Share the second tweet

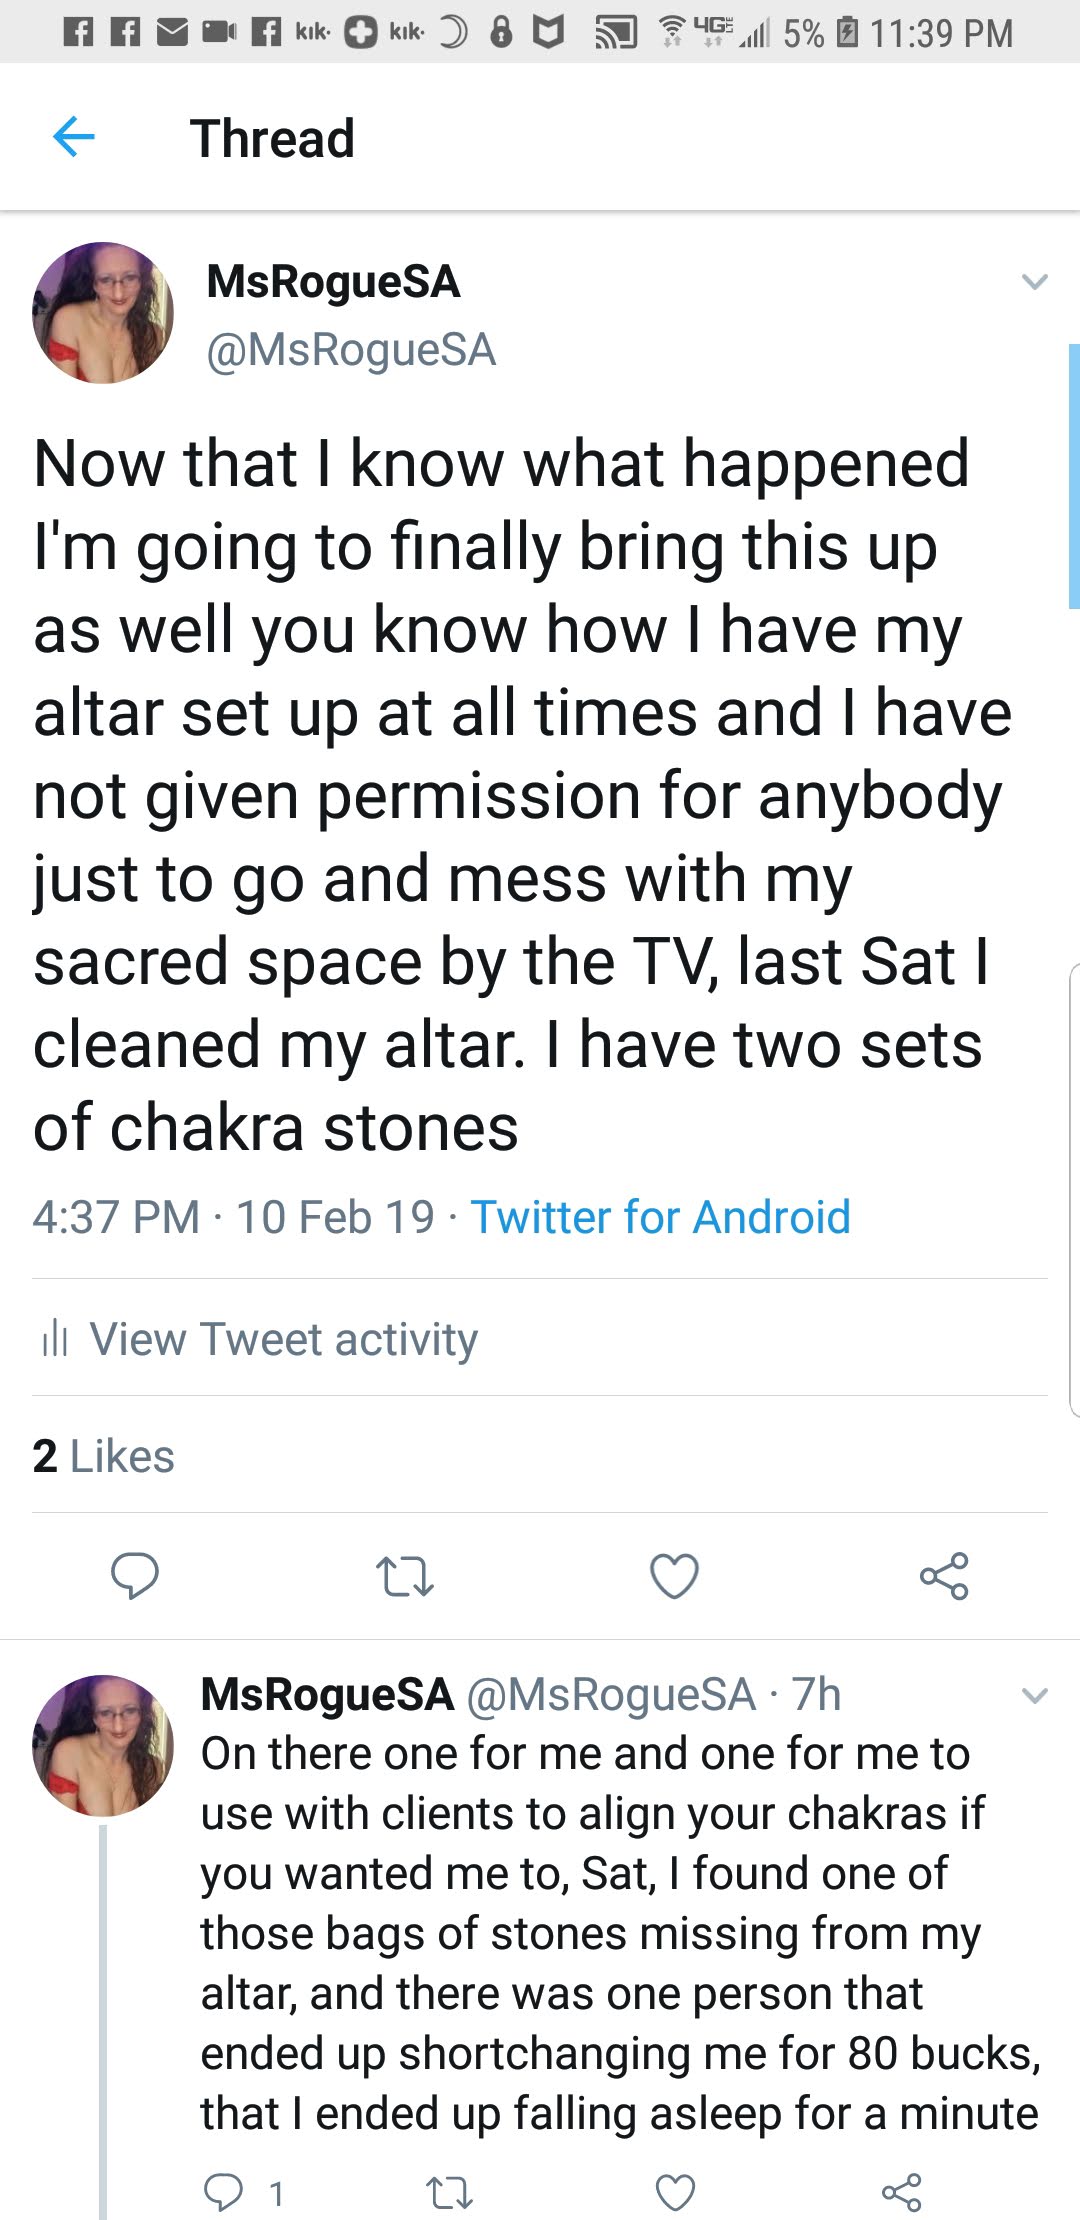(x=901, y=2193)
